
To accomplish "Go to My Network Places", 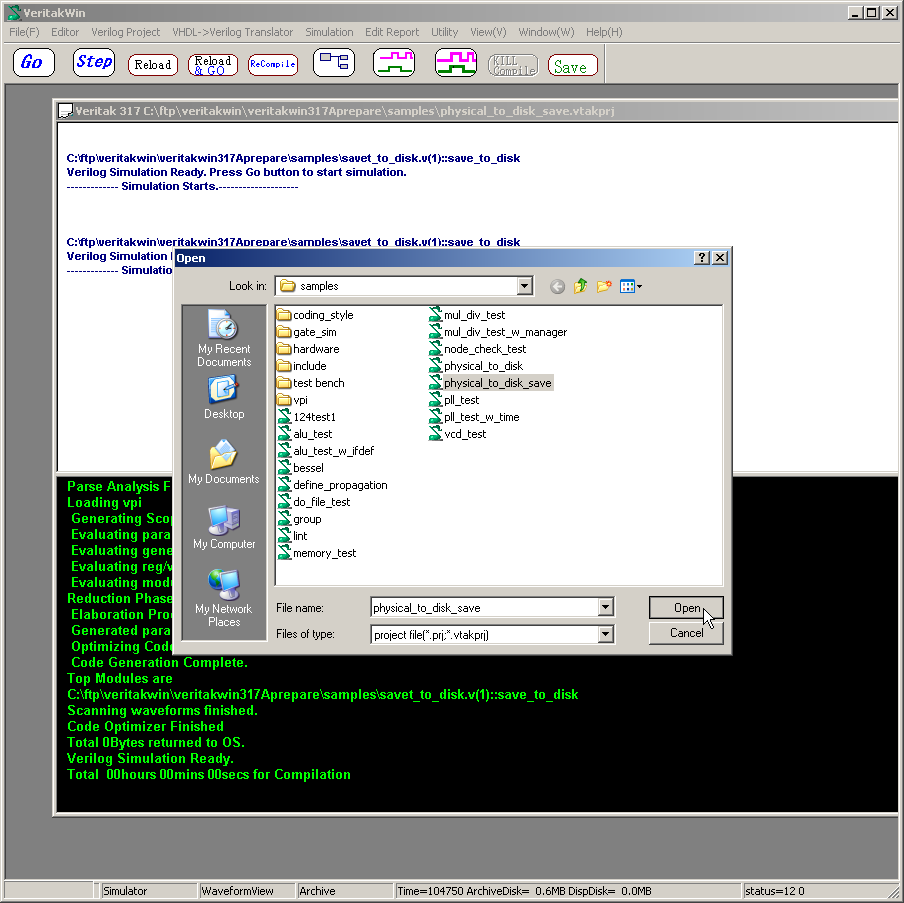I will (x=224, y=598).
